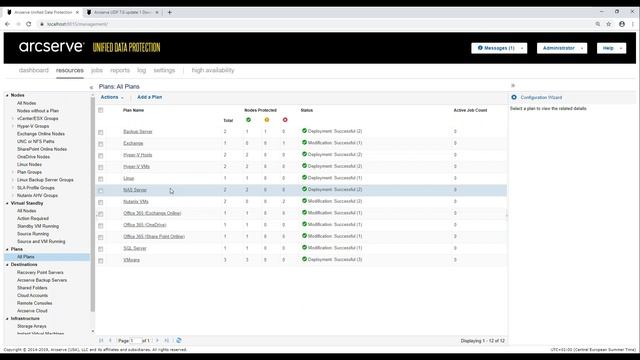
Task: Open the Messages (1) dropdown
Action: coord(499,48)
